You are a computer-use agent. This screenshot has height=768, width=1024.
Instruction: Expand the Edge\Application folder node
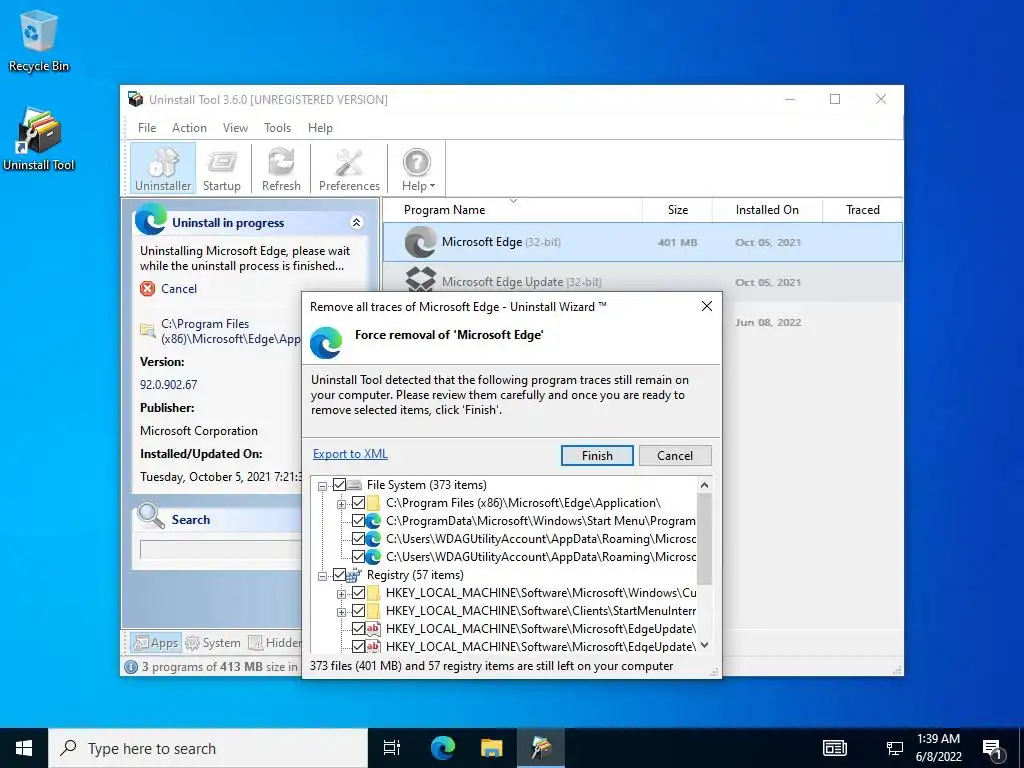[x=341, y=504]
